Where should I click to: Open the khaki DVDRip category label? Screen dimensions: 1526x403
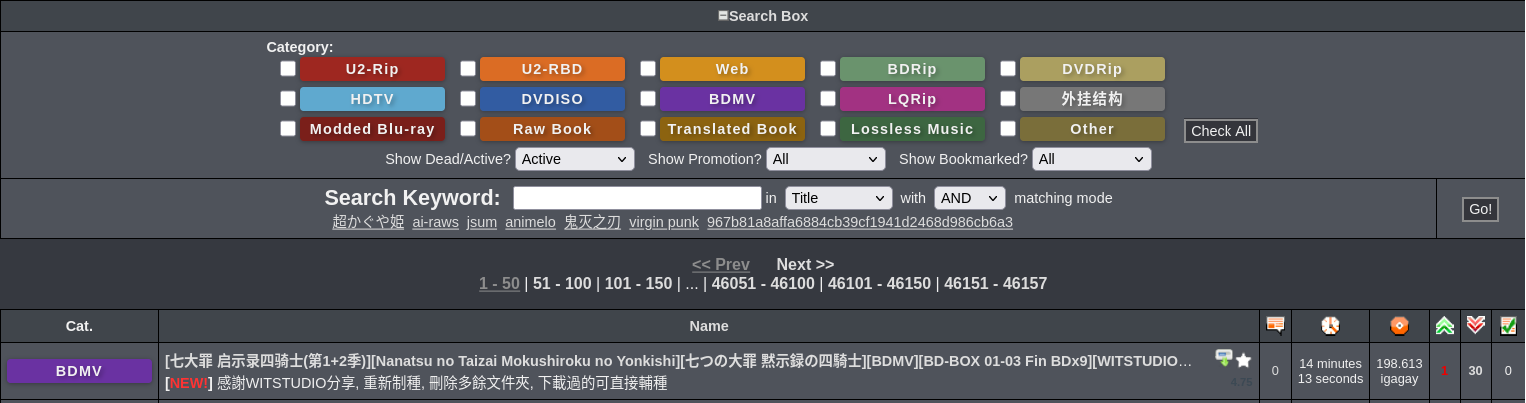pos(1092,69)
